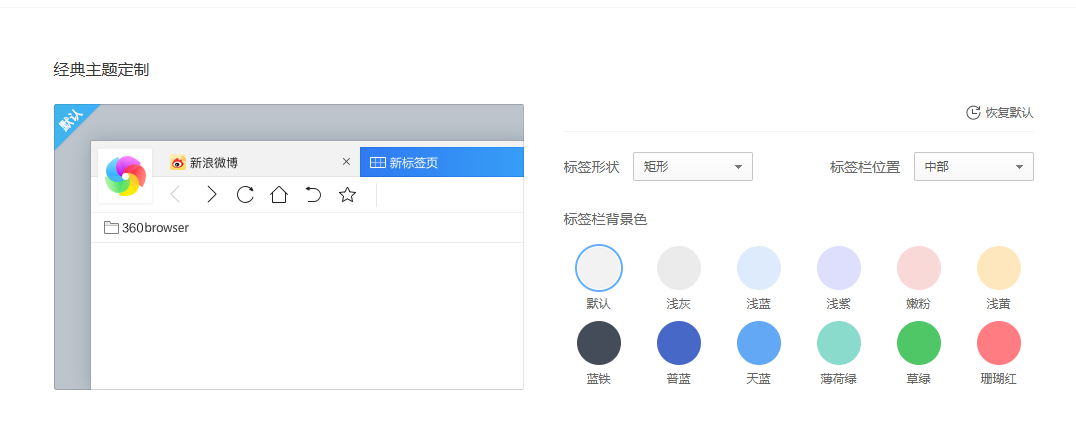
Task: Click the 360browser bookmark folder label
Action: [x=155, y=228]
